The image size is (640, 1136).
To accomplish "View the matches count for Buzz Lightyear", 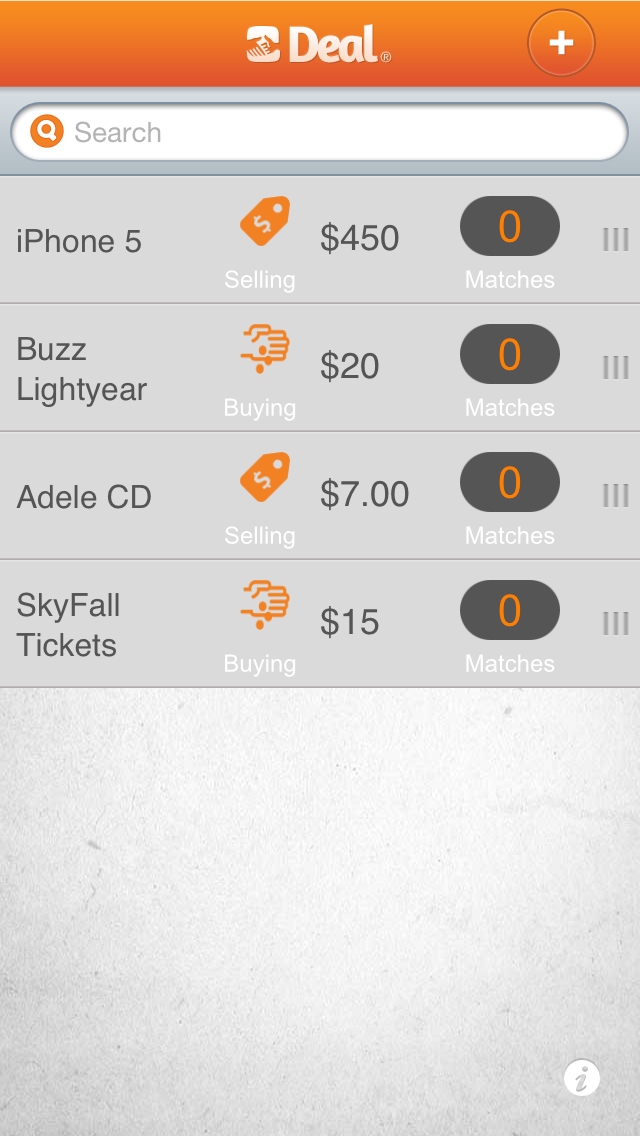I will tap(510, 354).
